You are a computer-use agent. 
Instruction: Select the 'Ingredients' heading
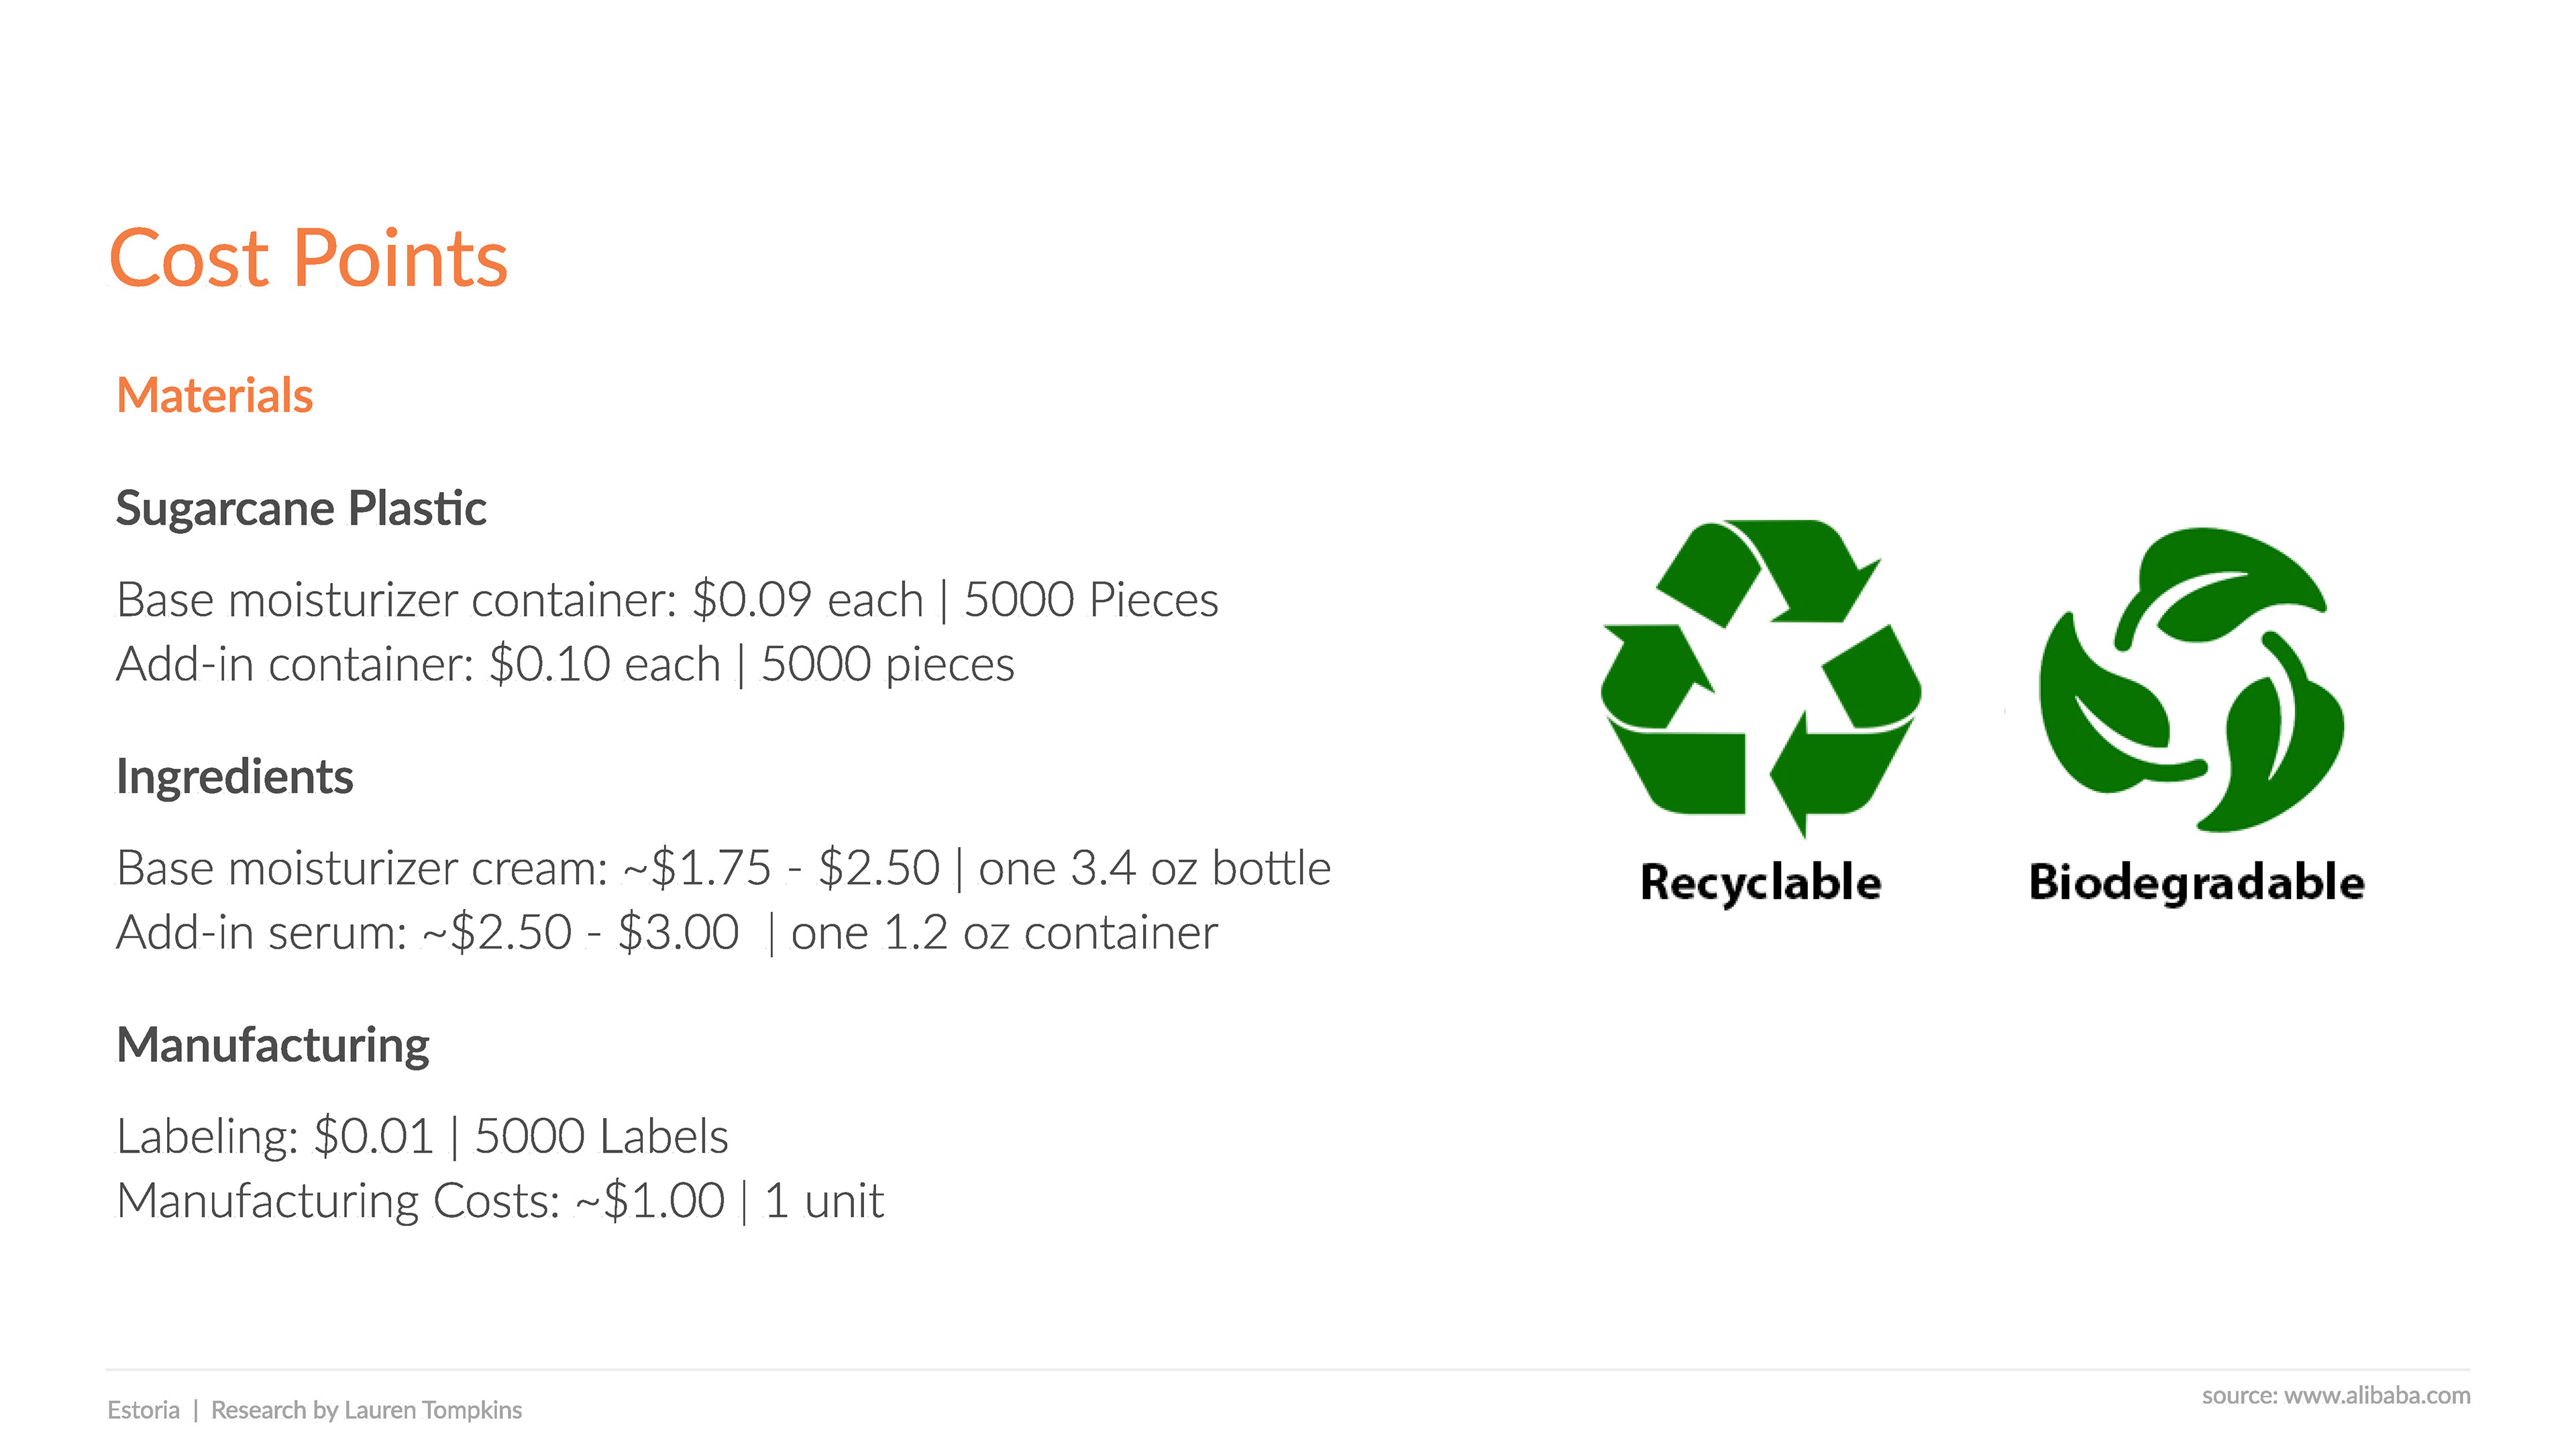(x=235, y=776)
